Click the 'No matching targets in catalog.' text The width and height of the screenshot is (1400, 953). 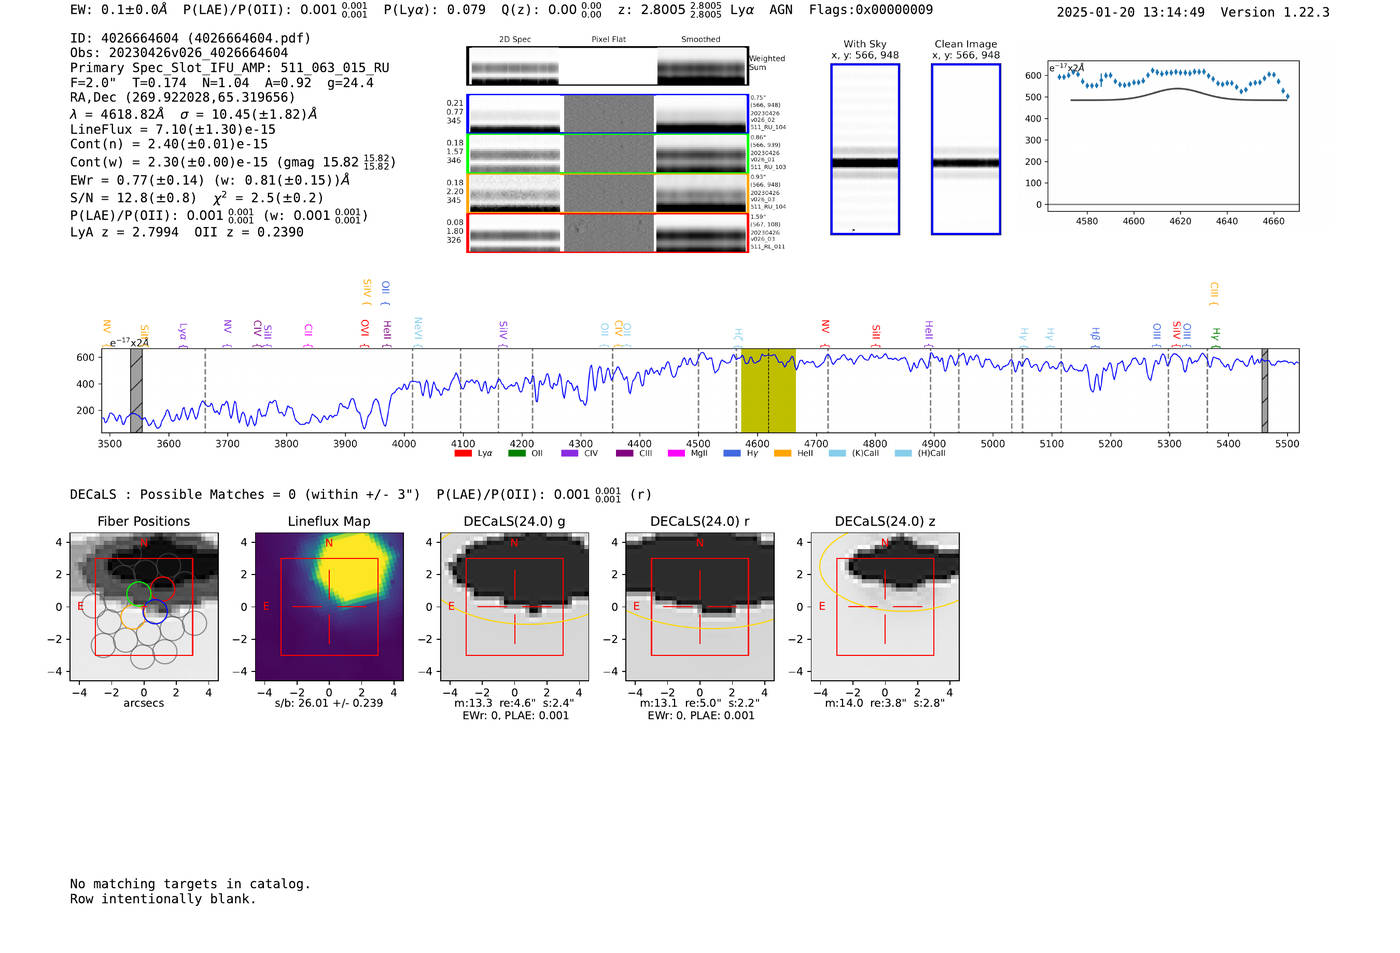(190, 884)
